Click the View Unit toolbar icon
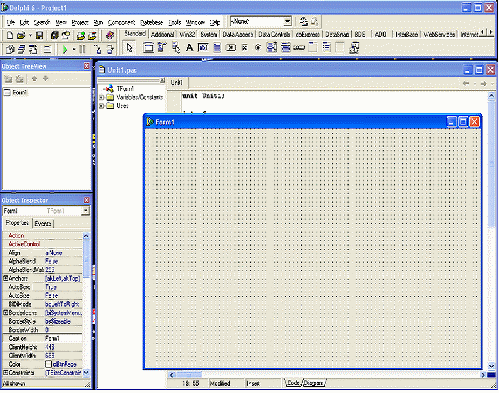The height and width of the screenshot is (393, 499). tap(10, 49)
